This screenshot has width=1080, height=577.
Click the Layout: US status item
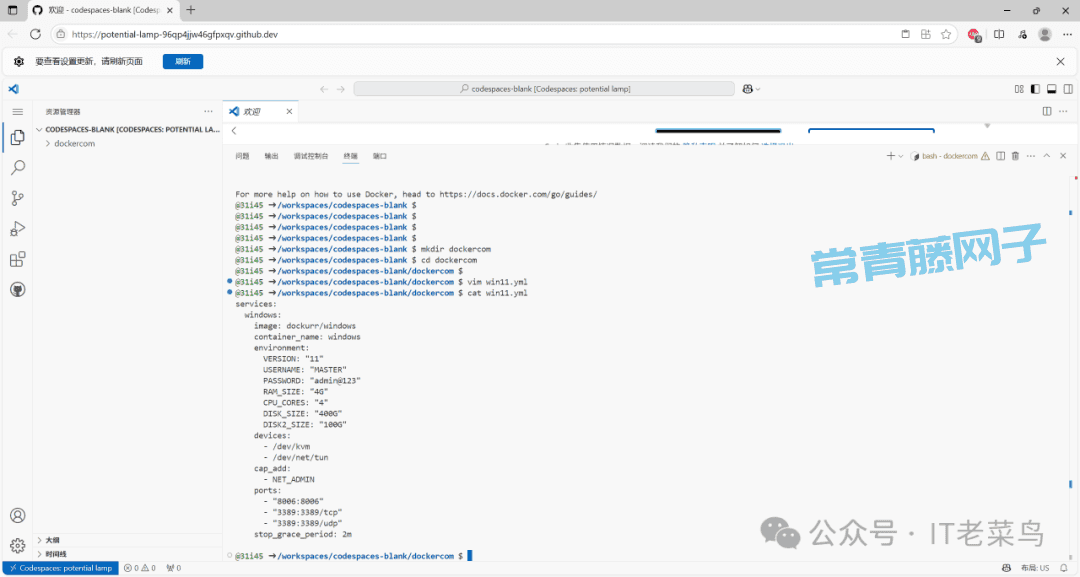1035,568
